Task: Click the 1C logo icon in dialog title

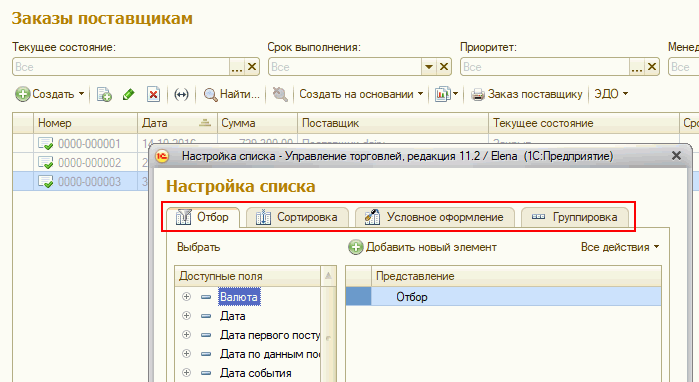Action: tap(162, 156)
